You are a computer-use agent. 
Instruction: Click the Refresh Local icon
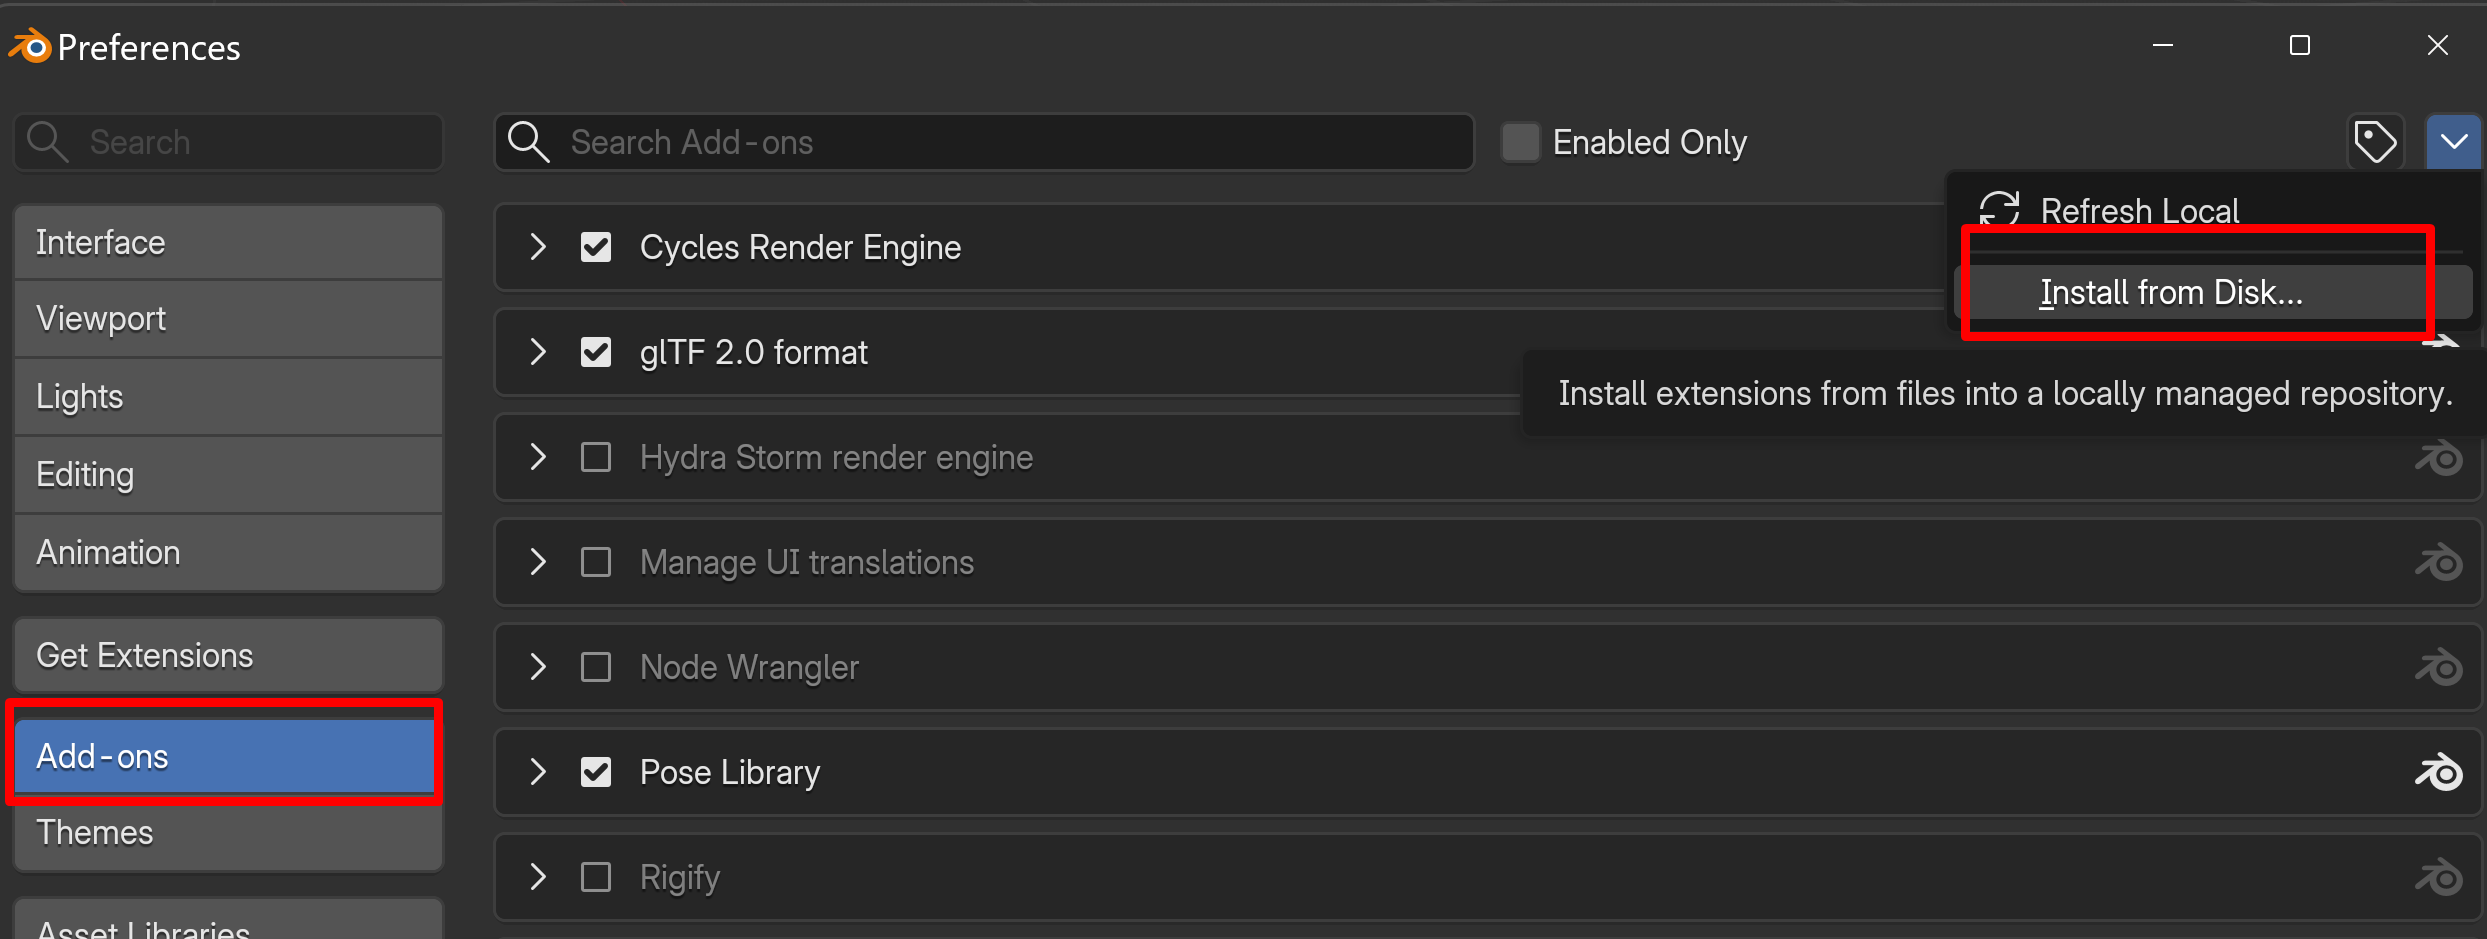(2000, 210)
